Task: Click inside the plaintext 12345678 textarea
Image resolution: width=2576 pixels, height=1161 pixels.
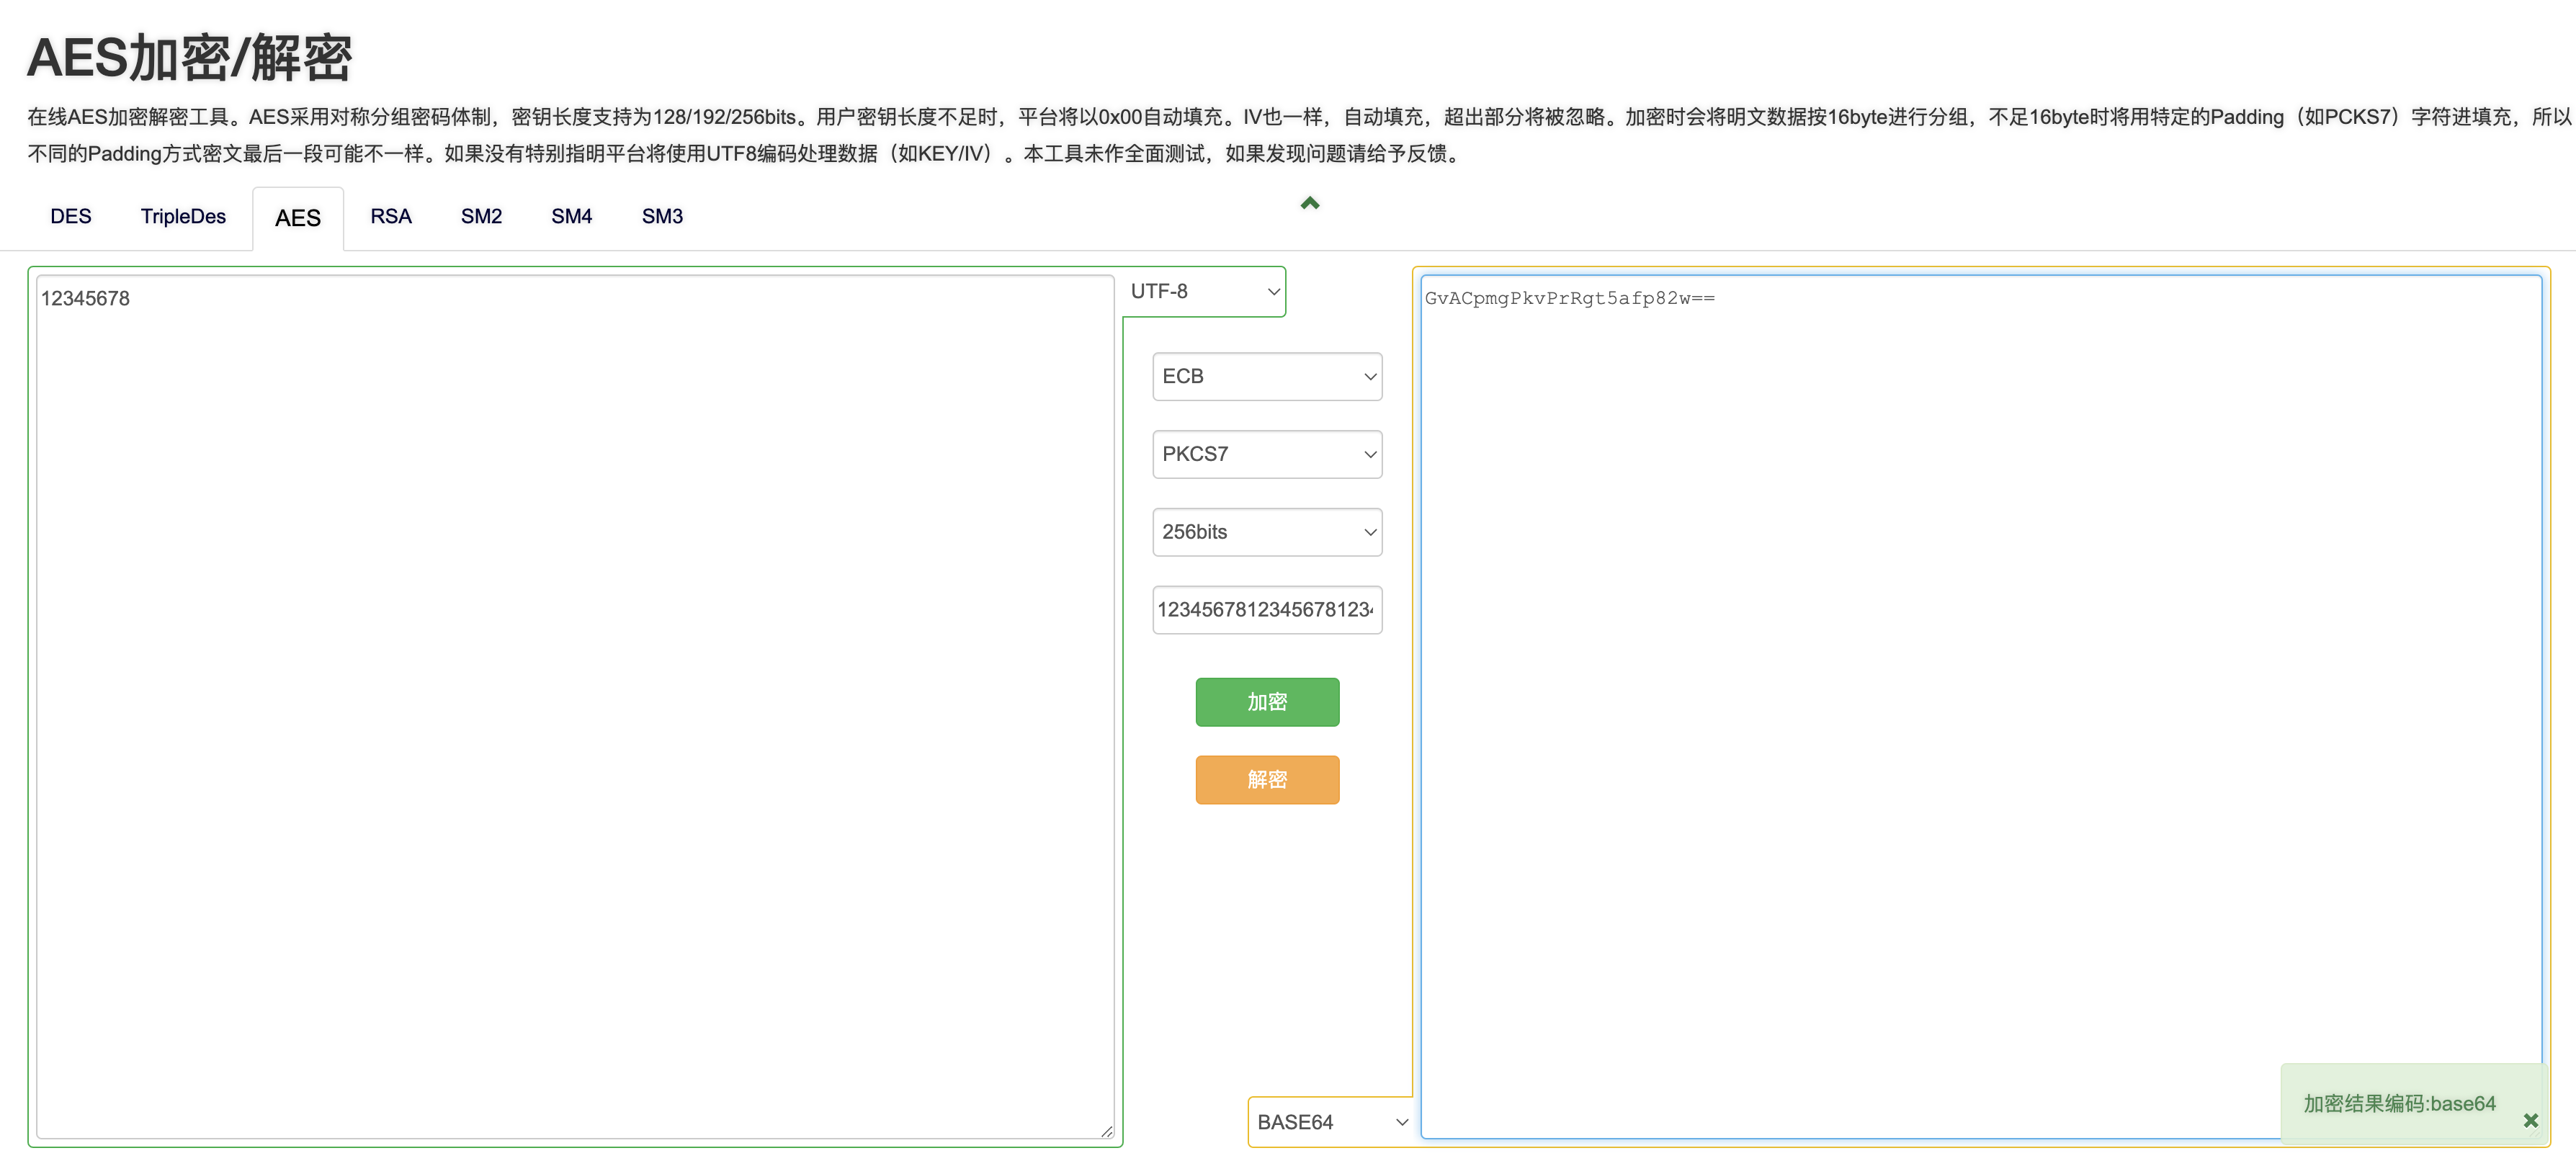Action: click(x=575, y=700)
